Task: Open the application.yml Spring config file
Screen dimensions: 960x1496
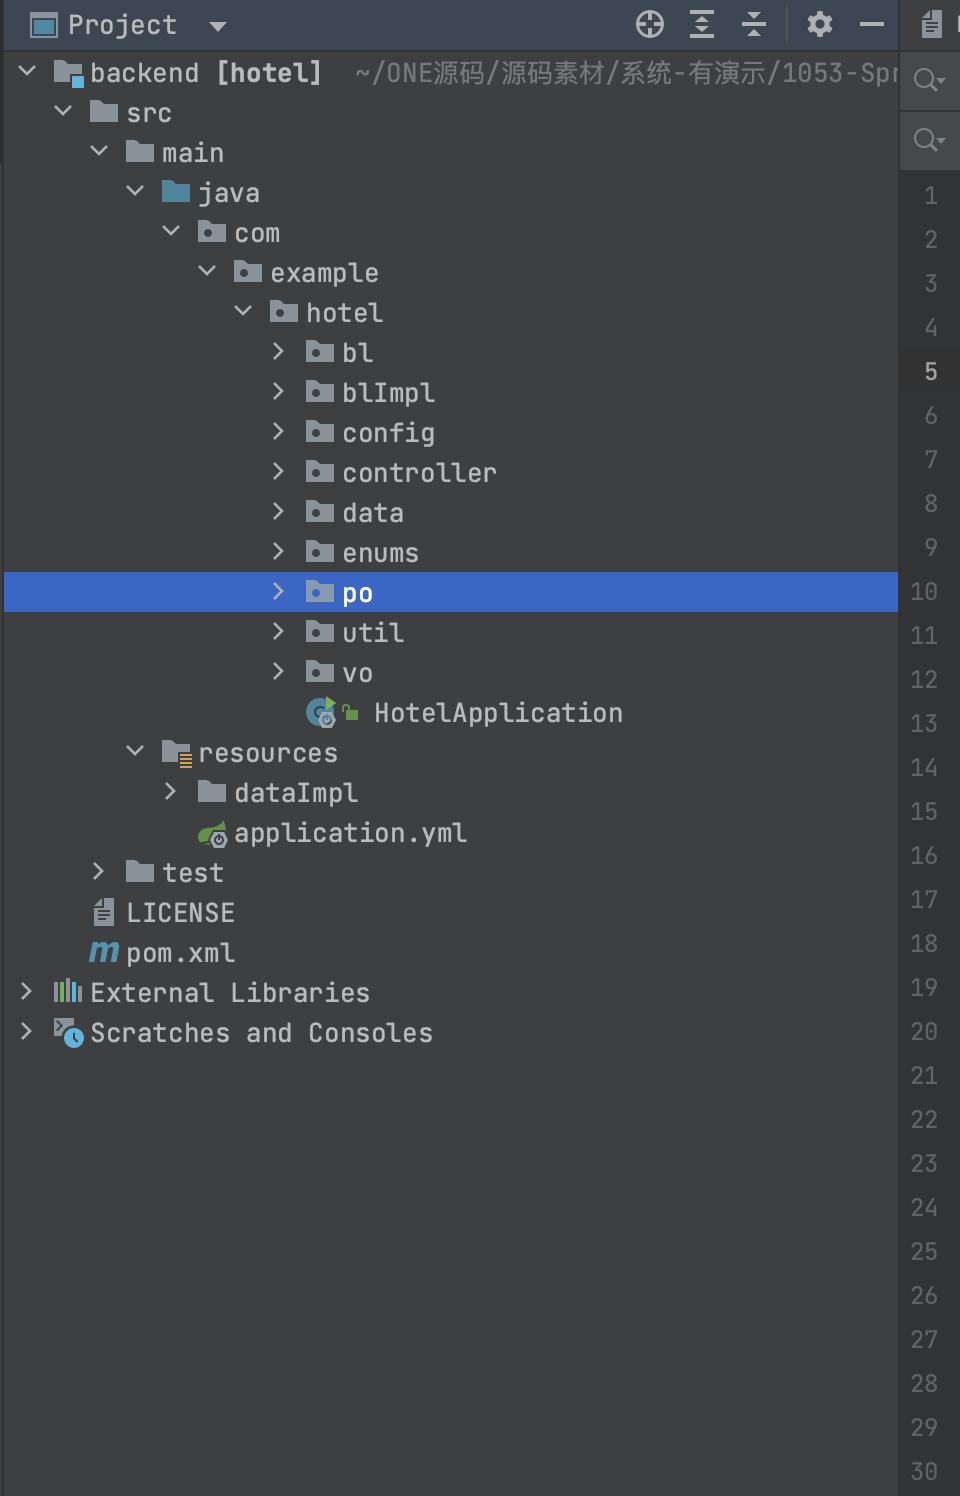Action: pyautogui.click(x=350, y=833)
